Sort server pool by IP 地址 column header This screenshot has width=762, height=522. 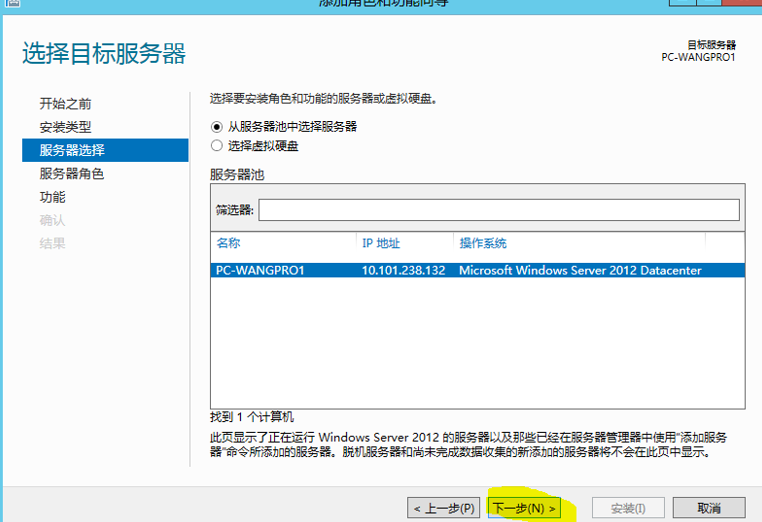[x=381, y=243]
